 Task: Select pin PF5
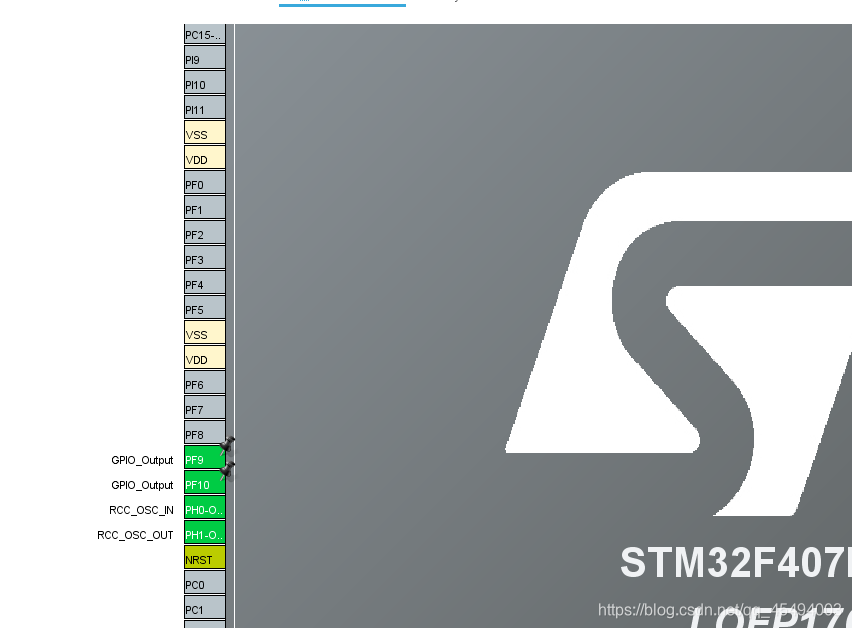point(205,309)
